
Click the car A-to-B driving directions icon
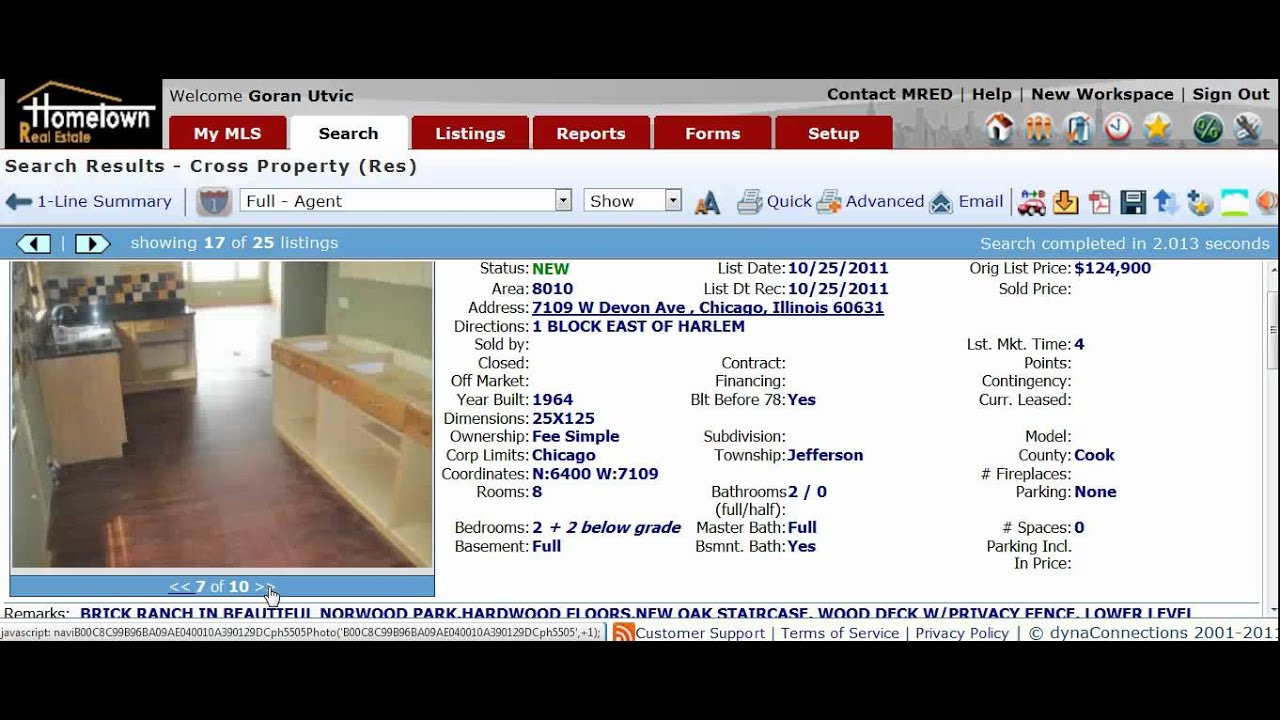click(x=1032, y=202)
